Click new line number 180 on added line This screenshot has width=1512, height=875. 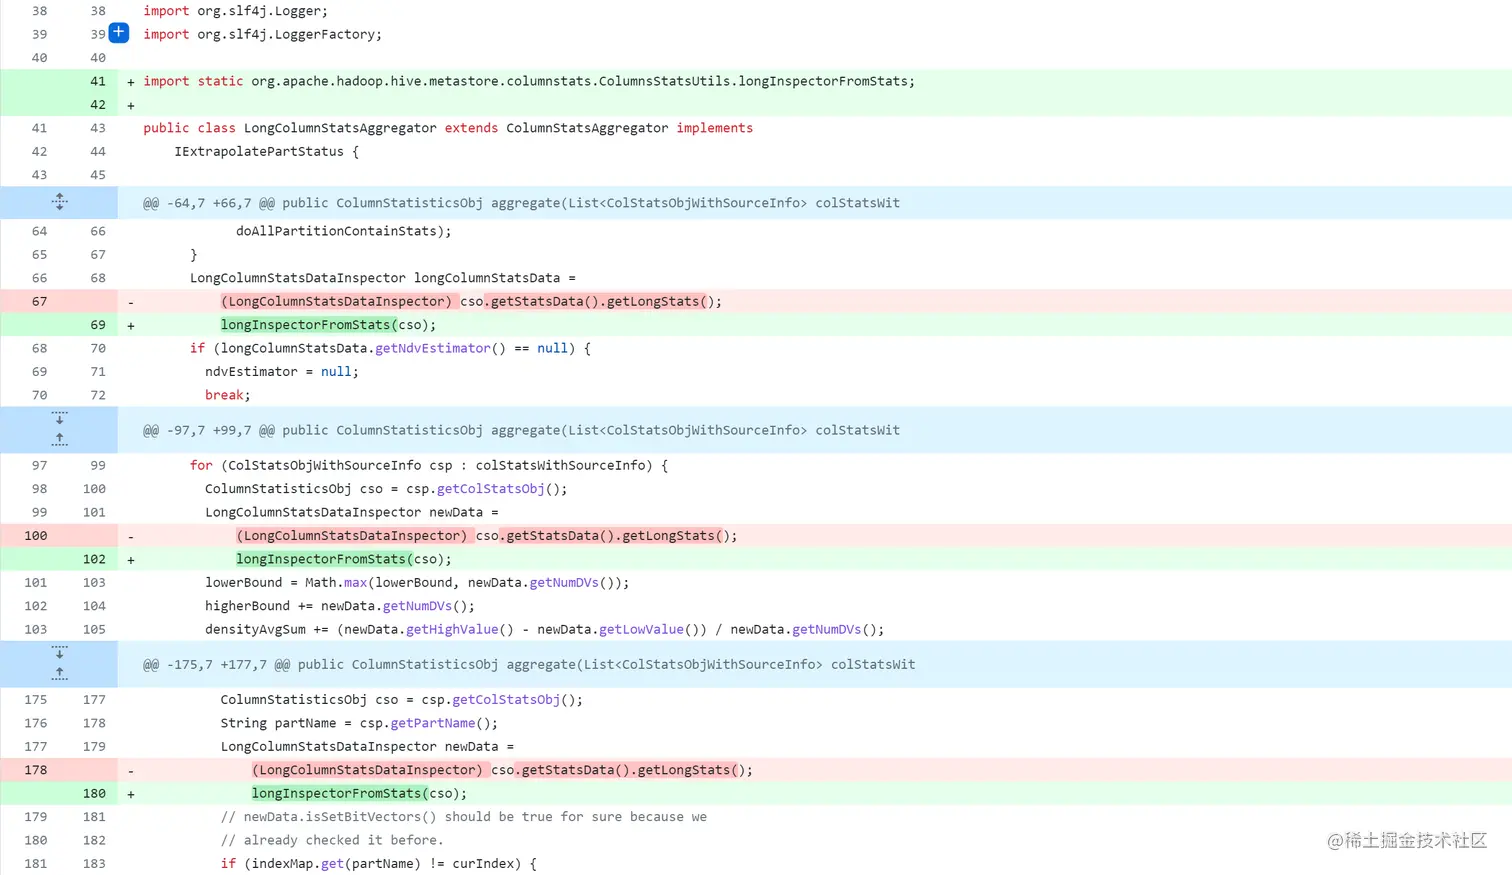pyautogui.click(x=94, y=793)
